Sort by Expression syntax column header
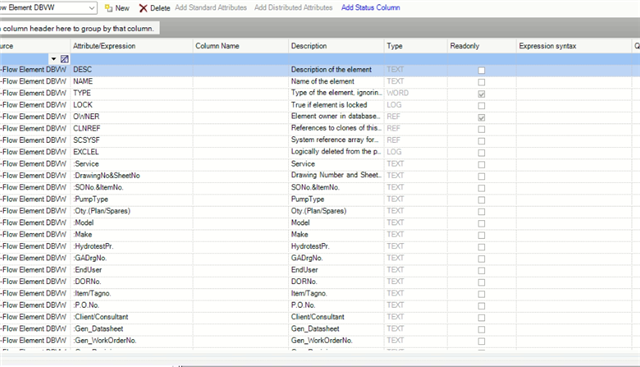This screenshot has width=640, height=367. pyautogui.click(x=573, y=46)
